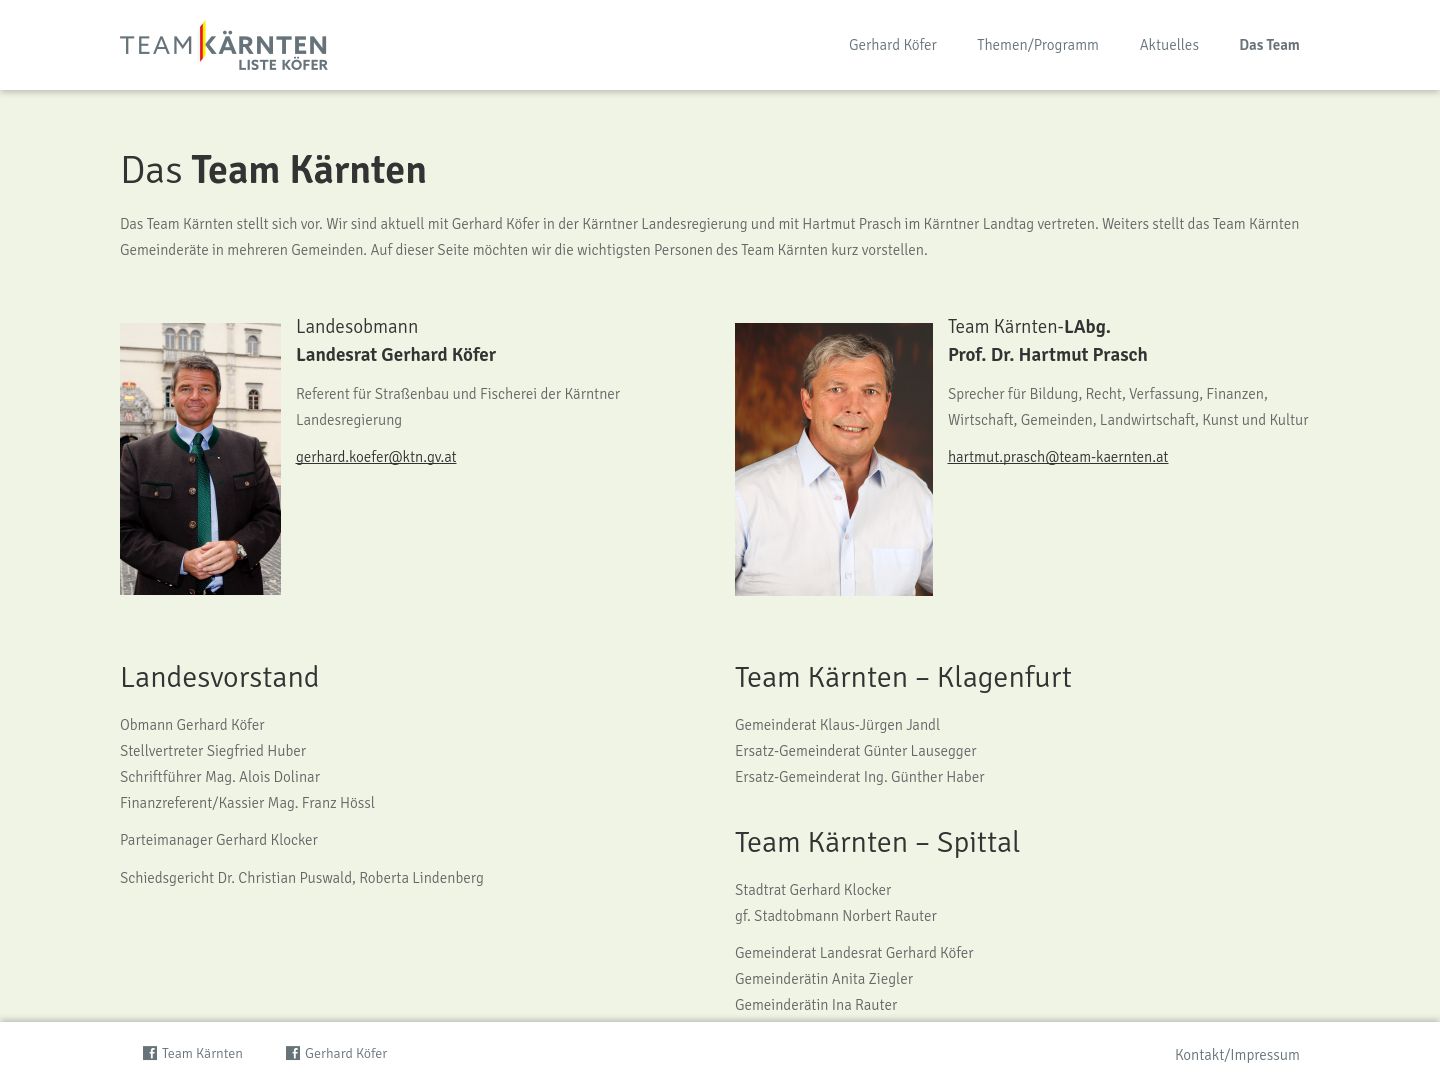Click the Landesrat Gerhard Köfer name heading
The height and width of the screenshot is (1088, 1440).
point(396,355)
